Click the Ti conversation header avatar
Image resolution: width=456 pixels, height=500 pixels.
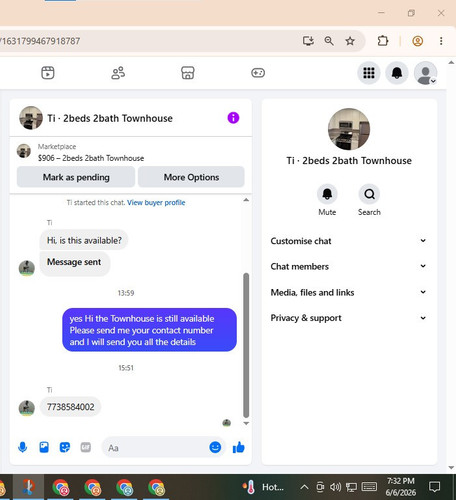(x=31, y=118)
